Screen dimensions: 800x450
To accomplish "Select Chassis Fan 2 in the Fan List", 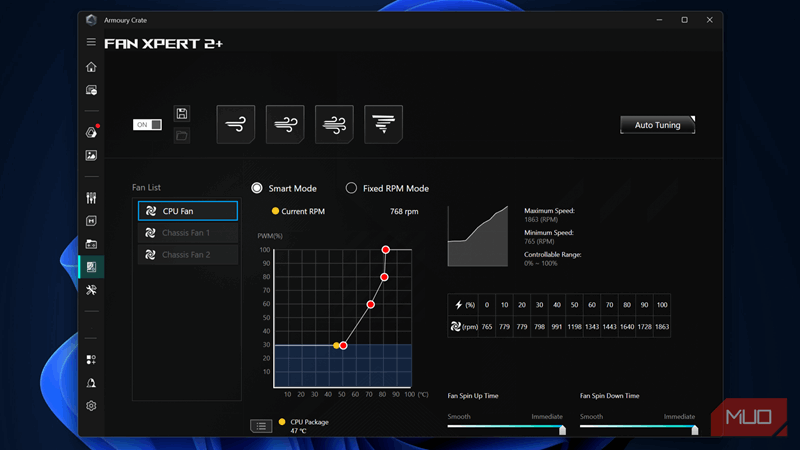I will click(x=188, y=255).
